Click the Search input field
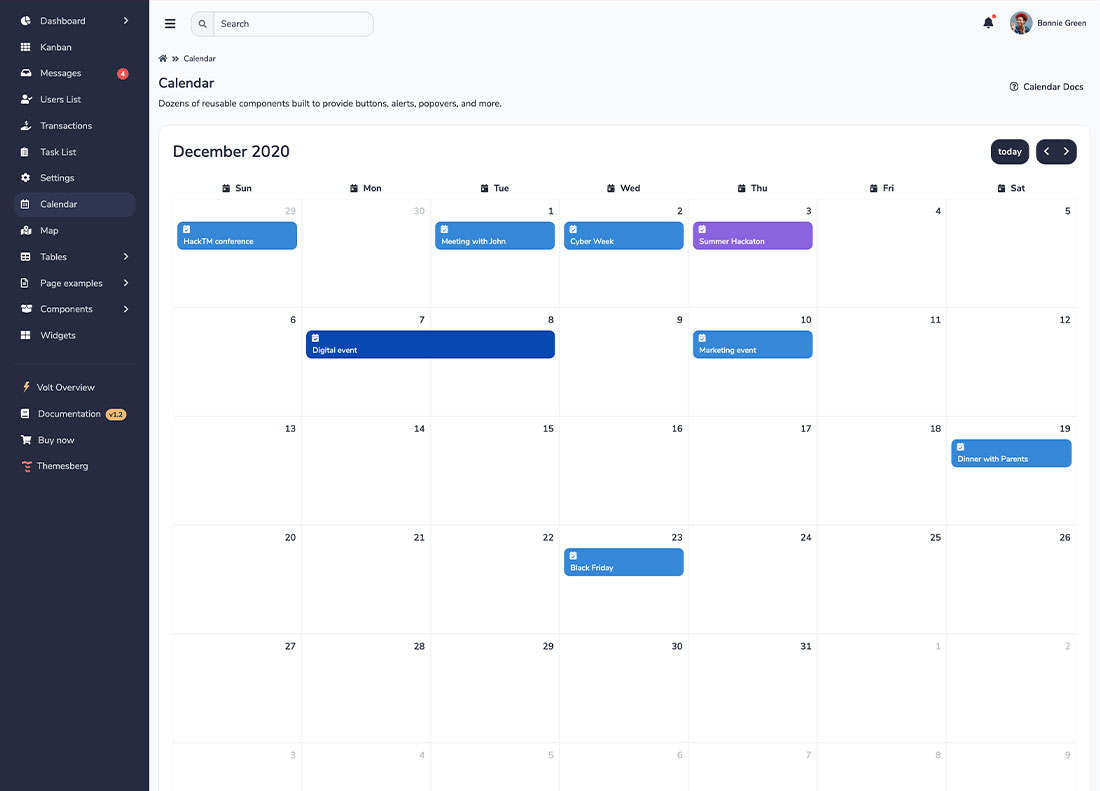This screenshot has height=791, width=1100. [x=293, y=24]
